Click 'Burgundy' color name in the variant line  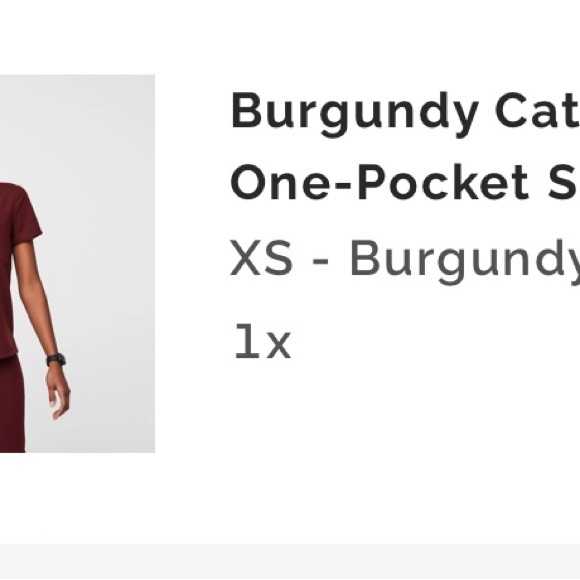tap(465, 262)
